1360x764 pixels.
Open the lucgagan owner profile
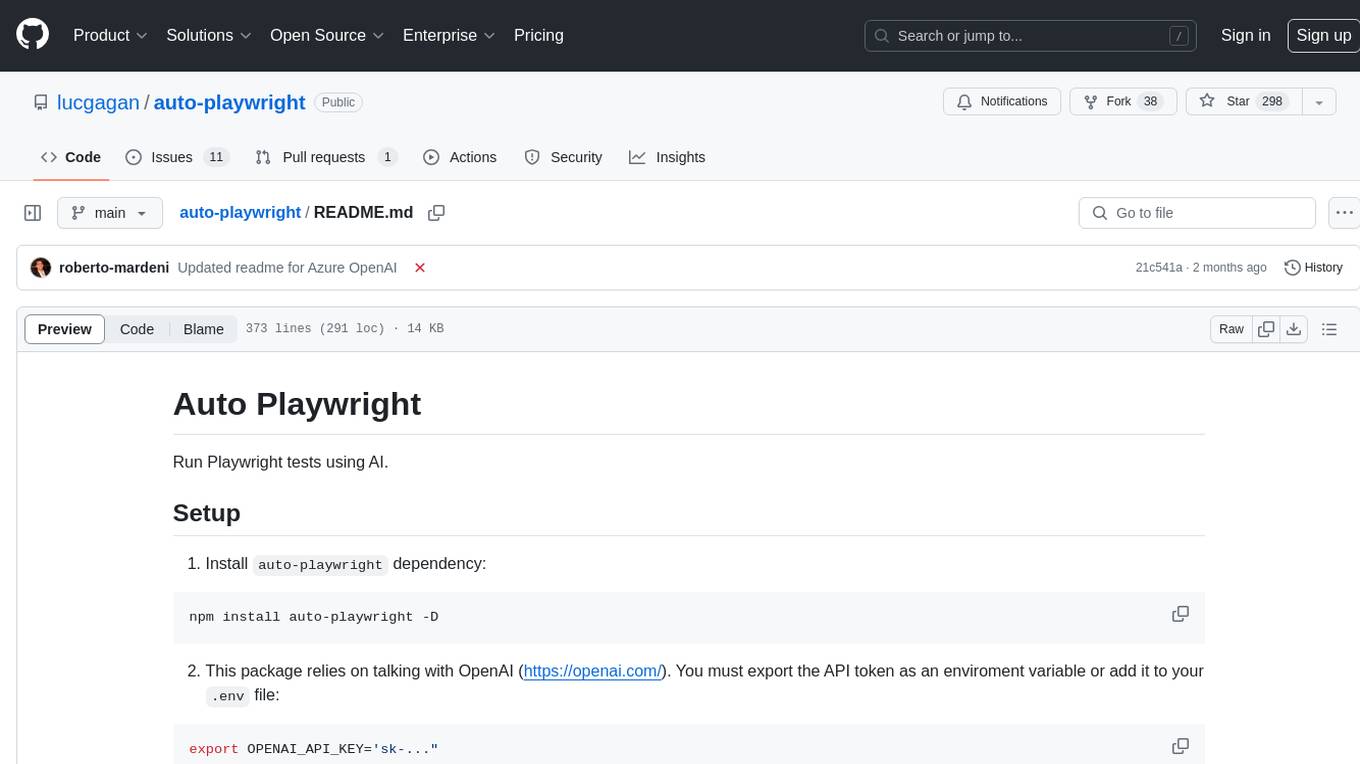[x=98, y=102]
